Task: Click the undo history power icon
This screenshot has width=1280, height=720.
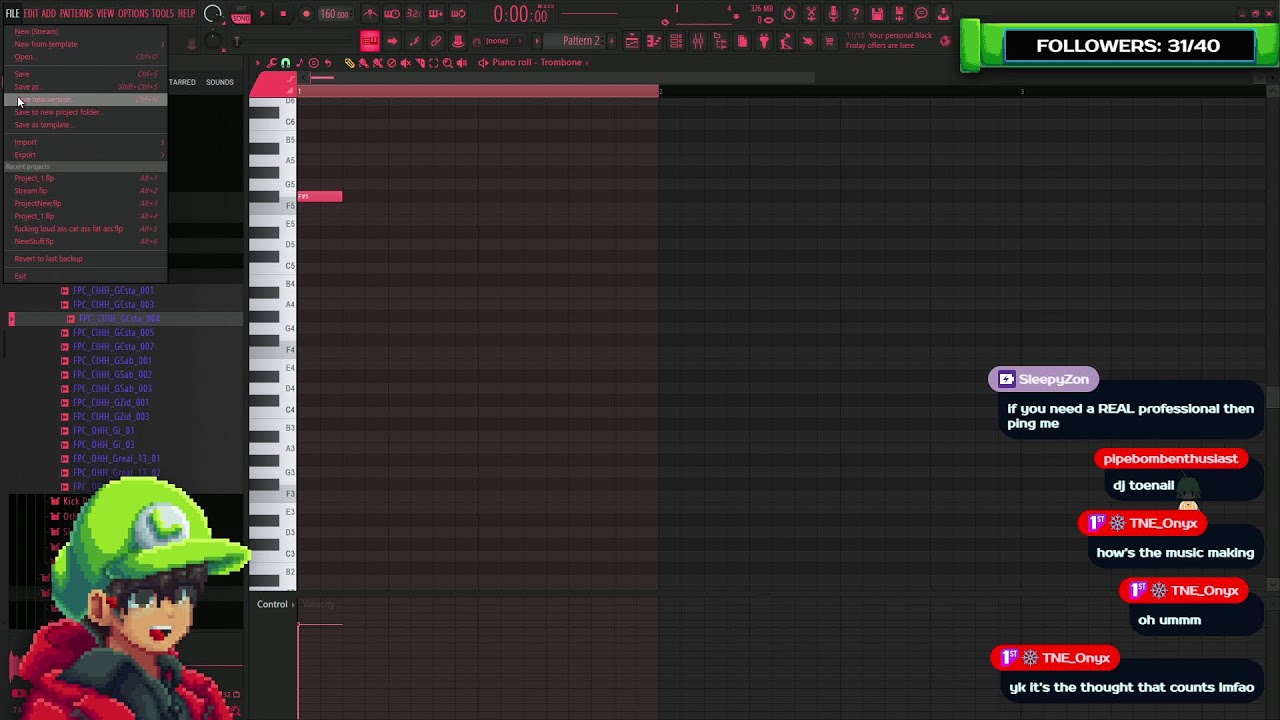Action: [x=789, y=14]
